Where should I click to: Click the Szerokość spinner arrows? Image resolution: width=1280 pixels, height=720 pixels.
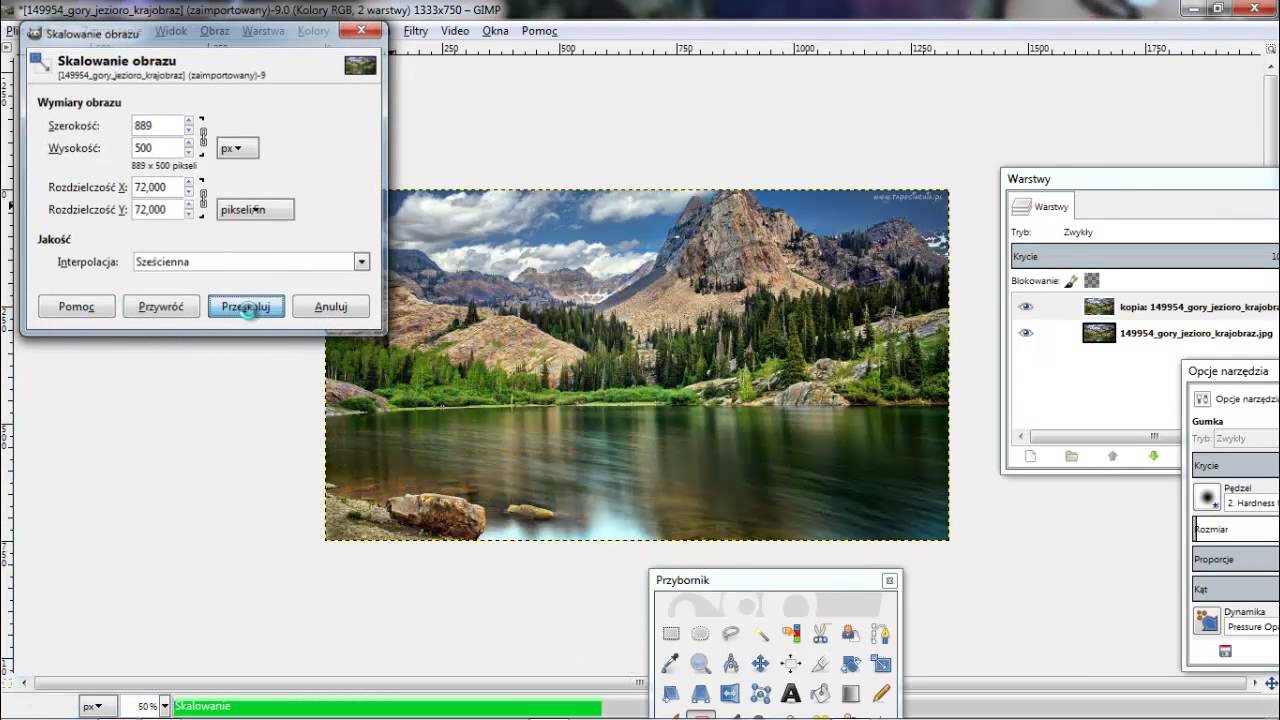click(x=188, y=125)
